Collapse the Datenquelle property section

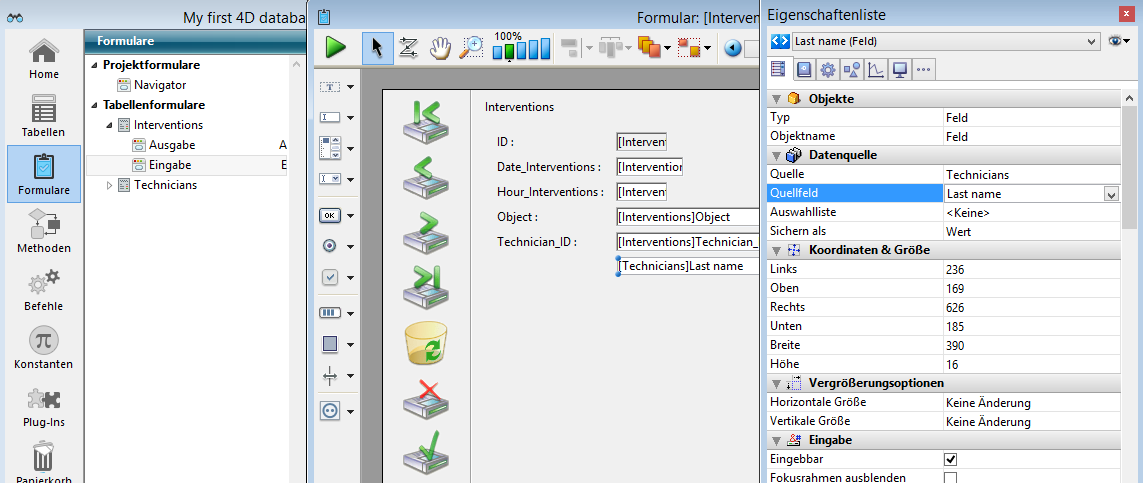click(776, 155)
